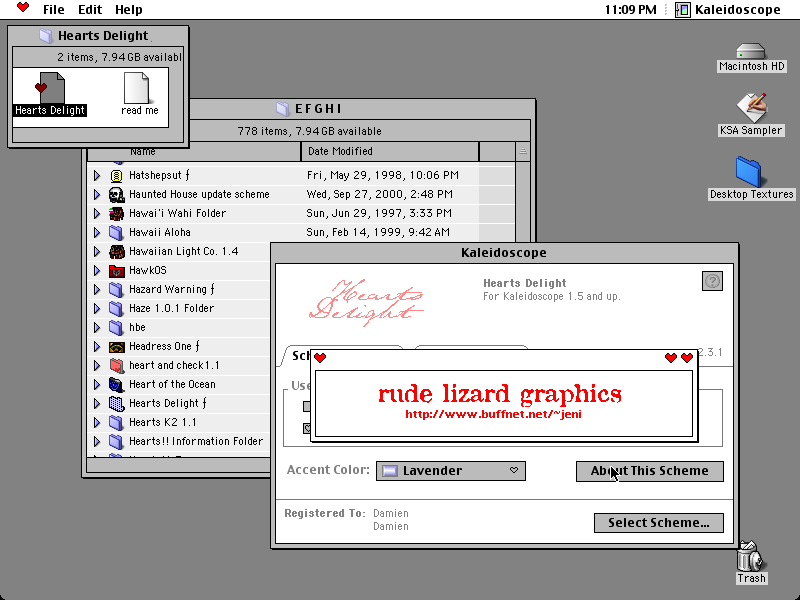Click the hbe folder icon
This screenshot has width=800, height=600.
(x=116, y=328)
